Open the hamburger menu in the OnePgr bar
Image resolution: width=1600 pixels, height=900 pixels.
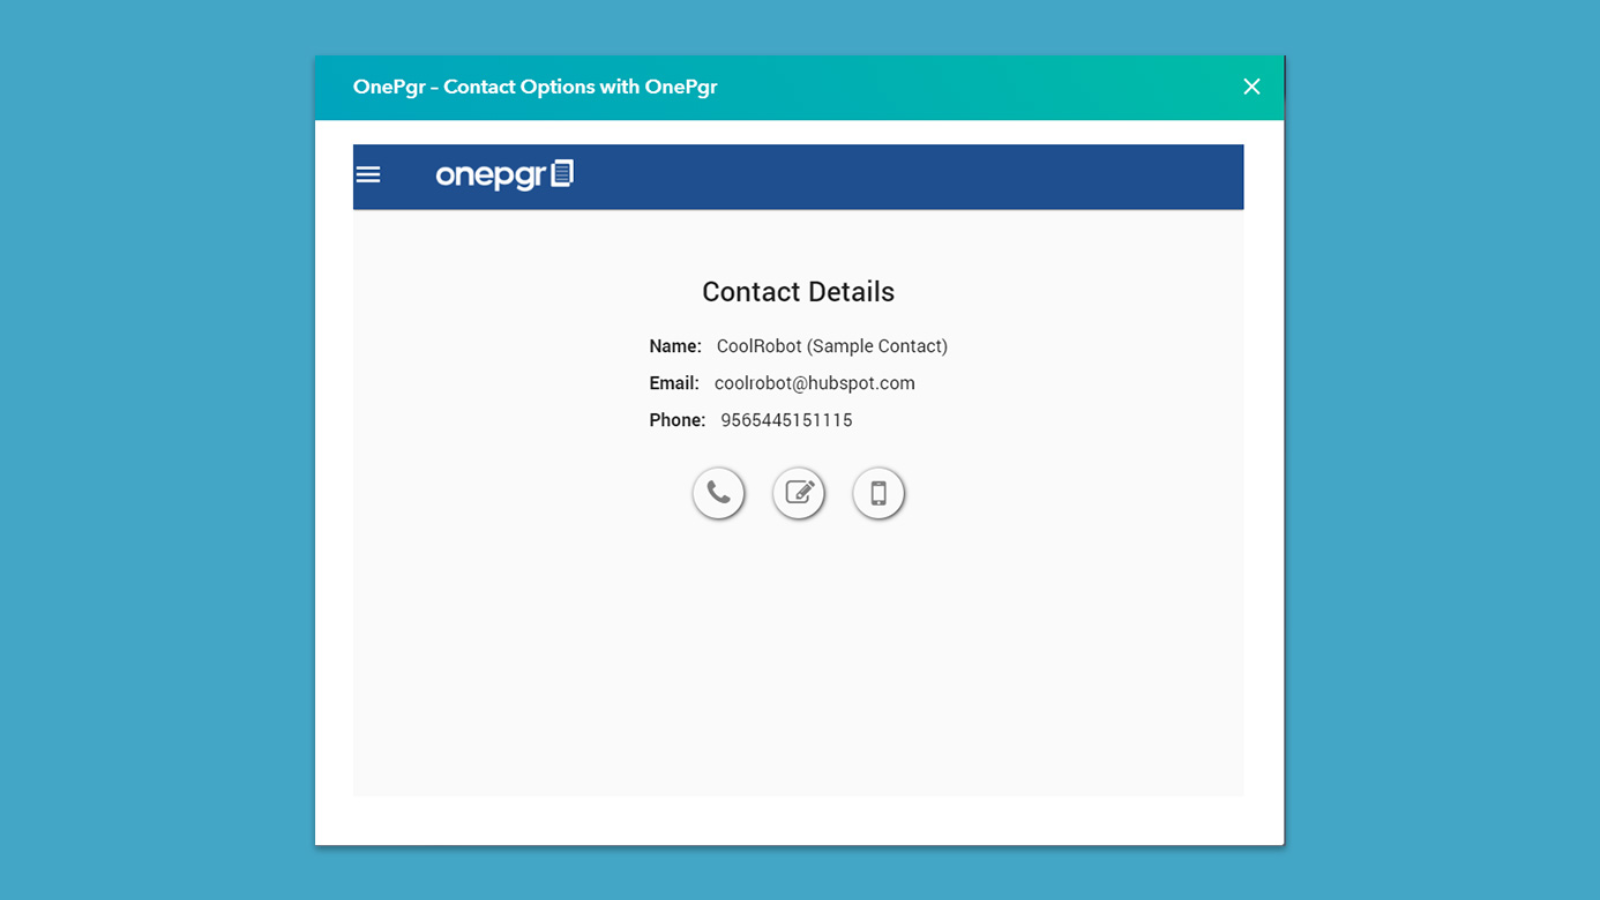pos(368,175)
